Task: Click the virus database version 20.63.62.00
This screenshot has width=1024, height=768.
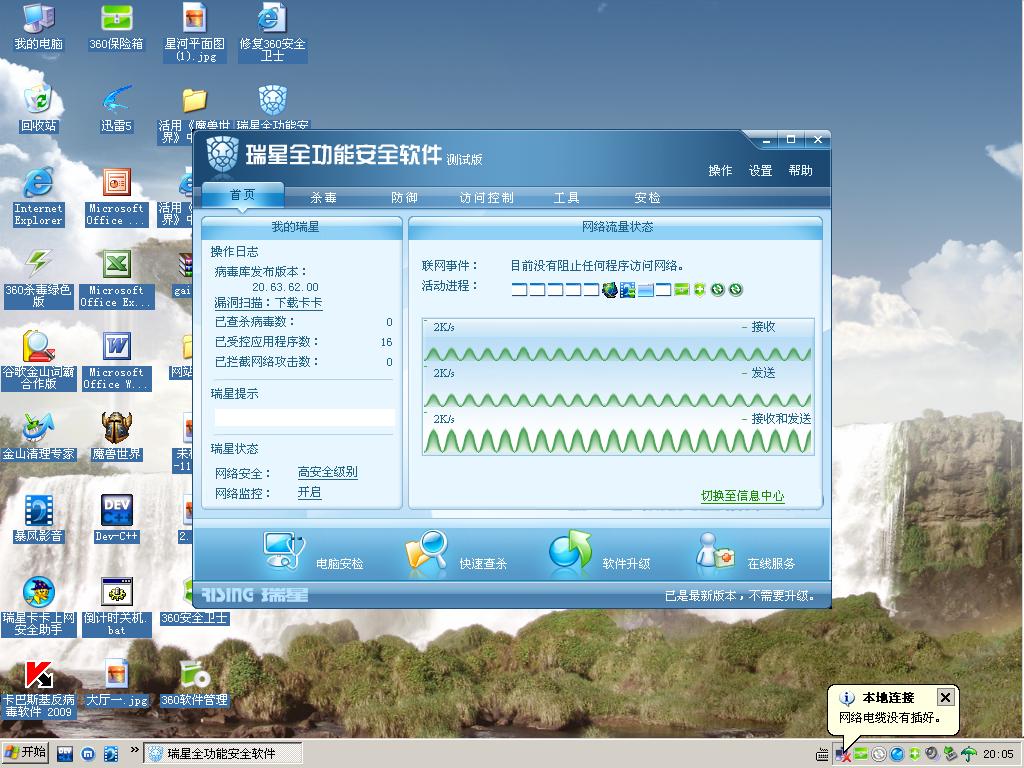Action: click(x=285, y=287)
